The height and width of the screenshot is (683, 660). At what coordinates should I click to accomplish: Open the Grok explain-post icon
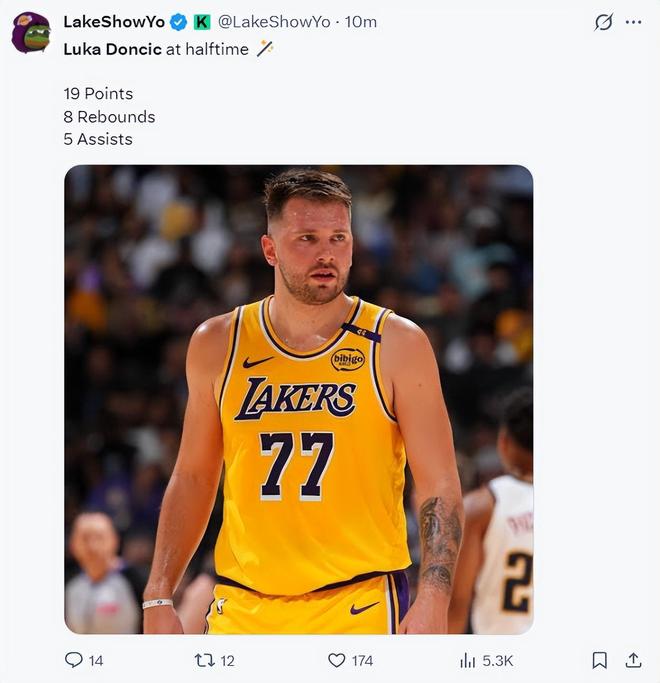pos(603,22)
